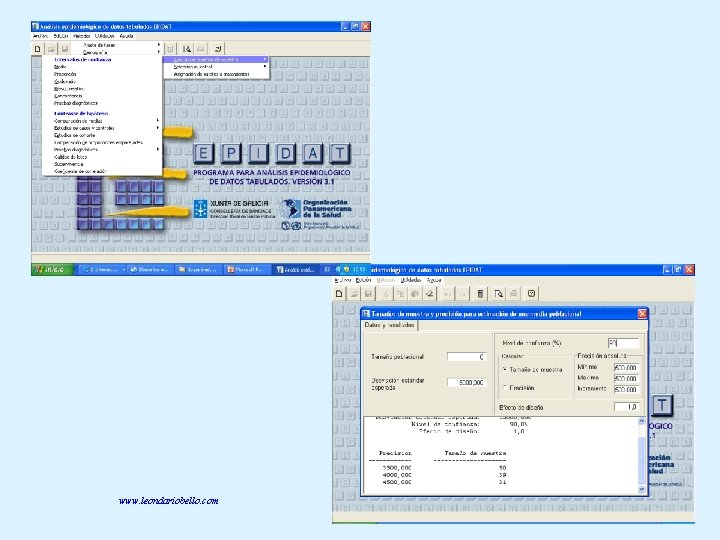Choose Asignación de sujetos a tratamientos
Screen dimensions: 720x540
211,74
